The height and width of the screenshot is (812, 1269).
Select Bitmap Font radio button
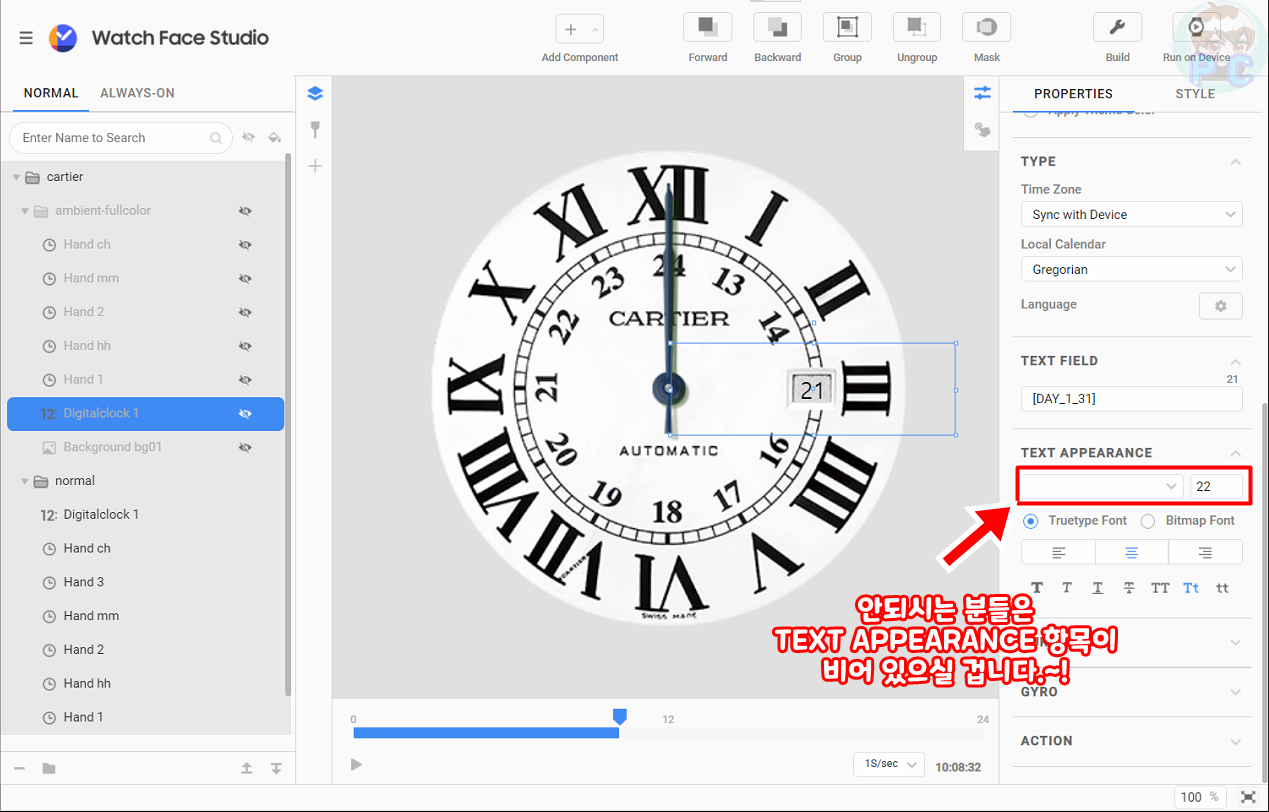click(x=1148, y=521)
